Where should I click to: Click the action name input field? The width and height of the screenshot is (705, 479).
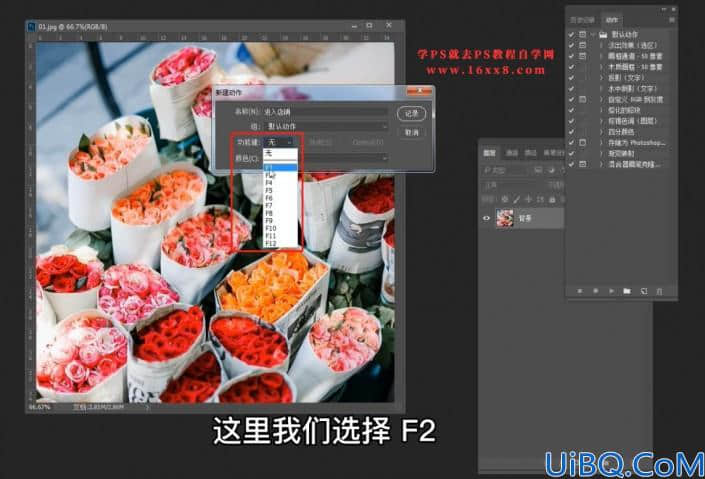pyautogui.click(x=326, y=112)
